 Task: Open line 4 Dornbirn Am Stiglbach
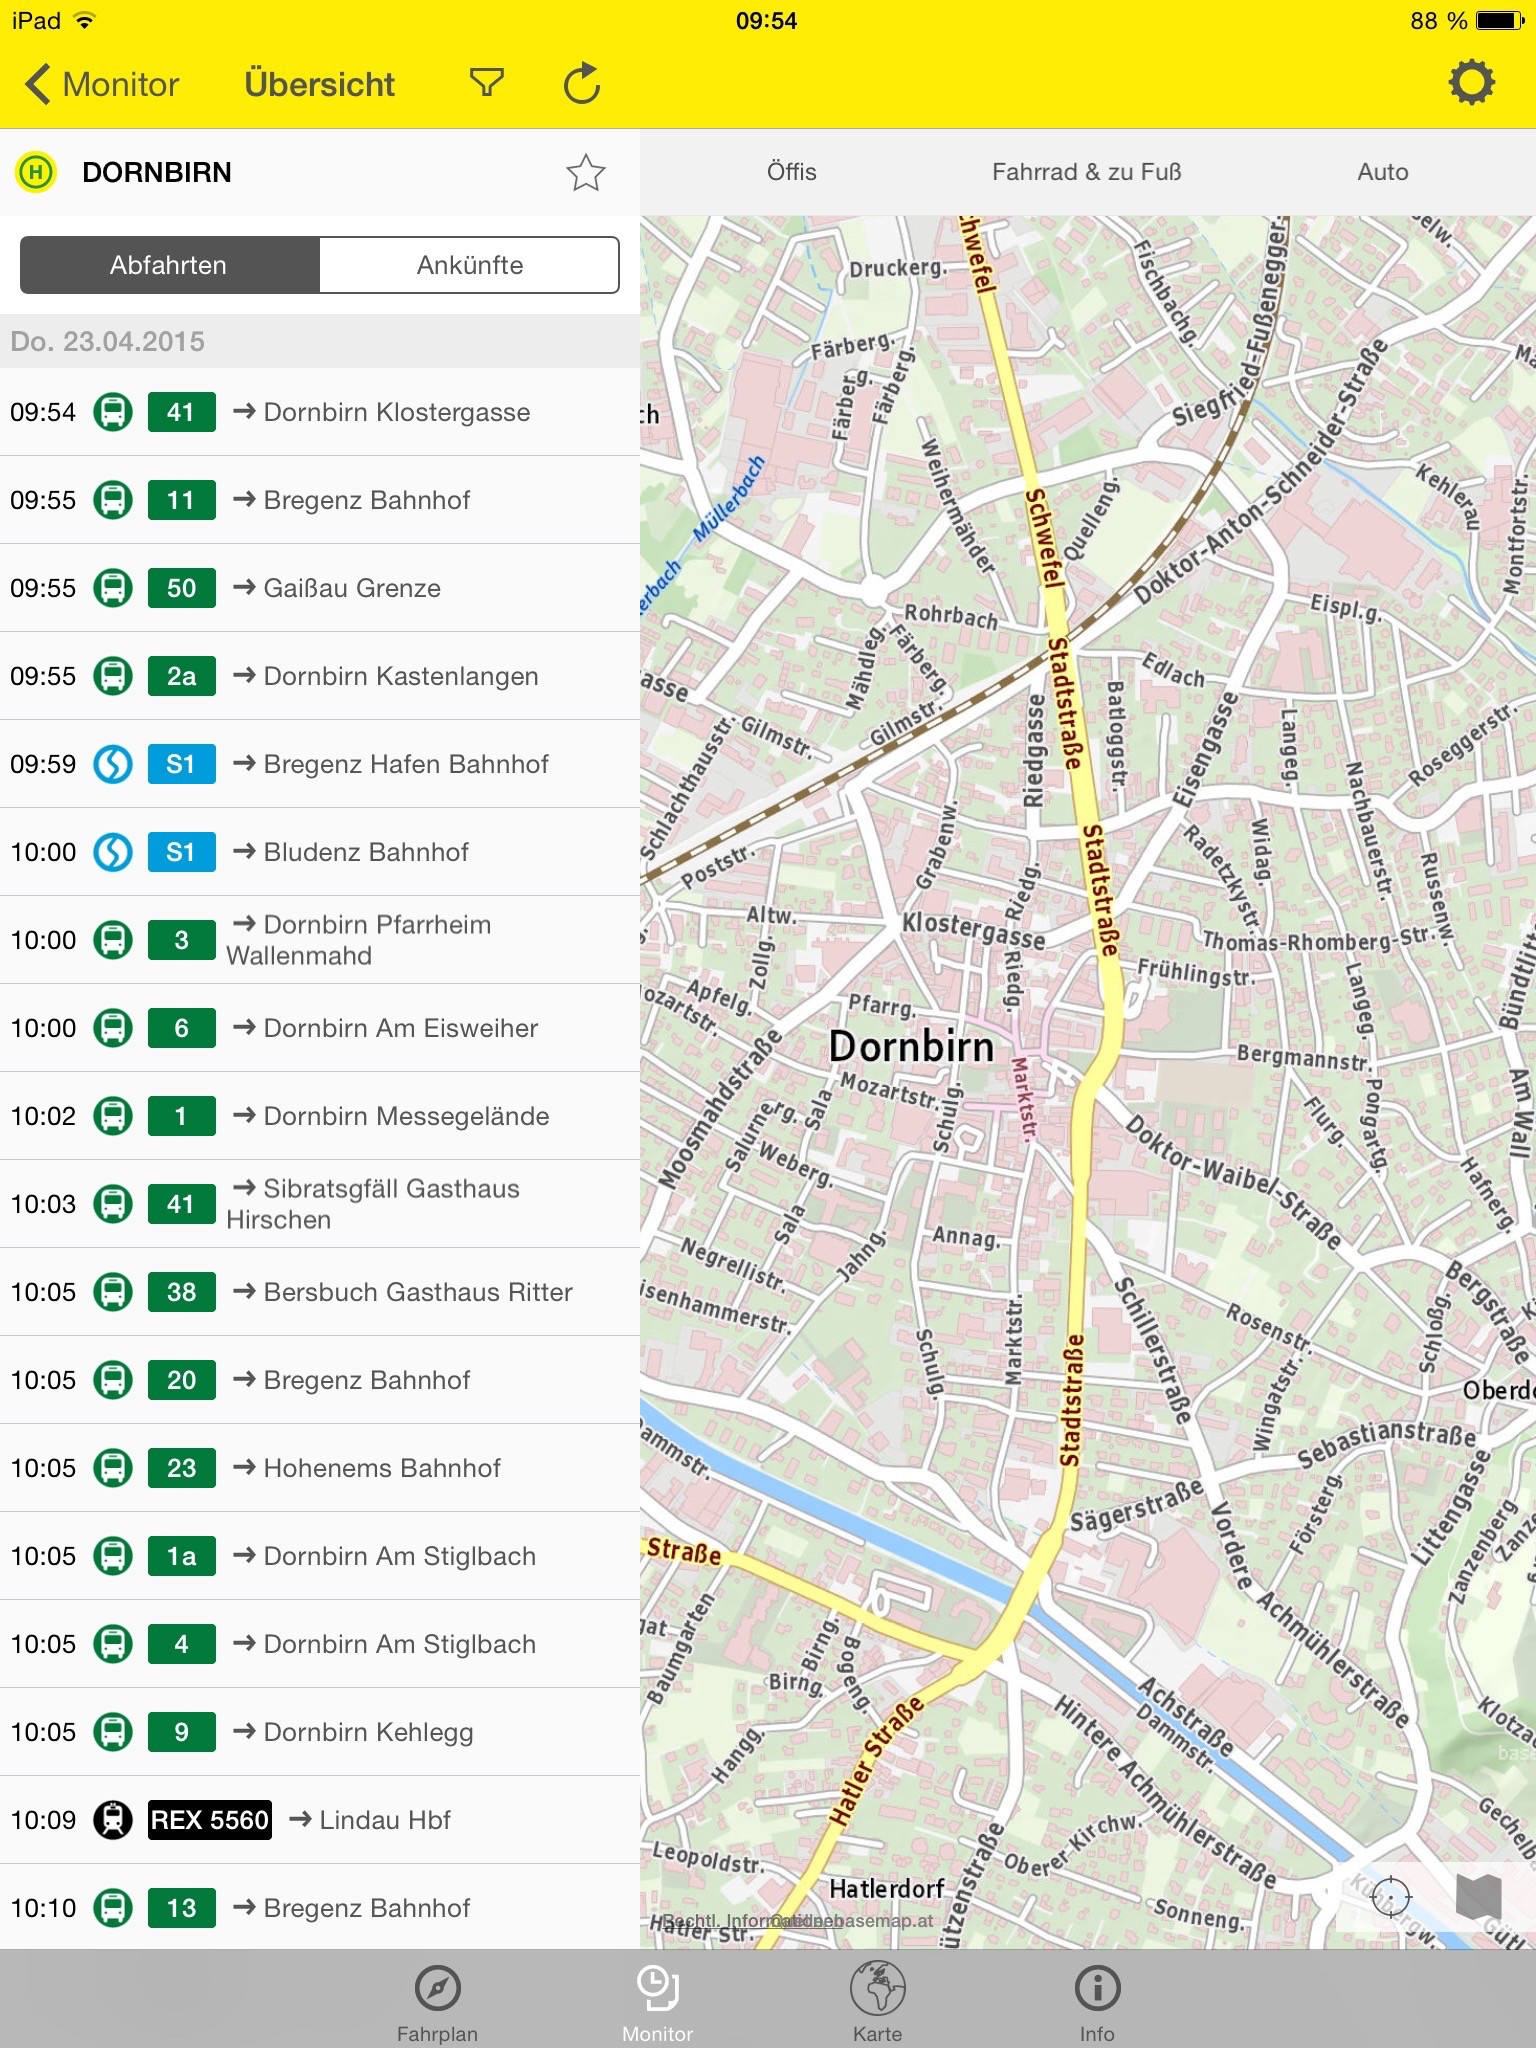[x=320, y=1644]
